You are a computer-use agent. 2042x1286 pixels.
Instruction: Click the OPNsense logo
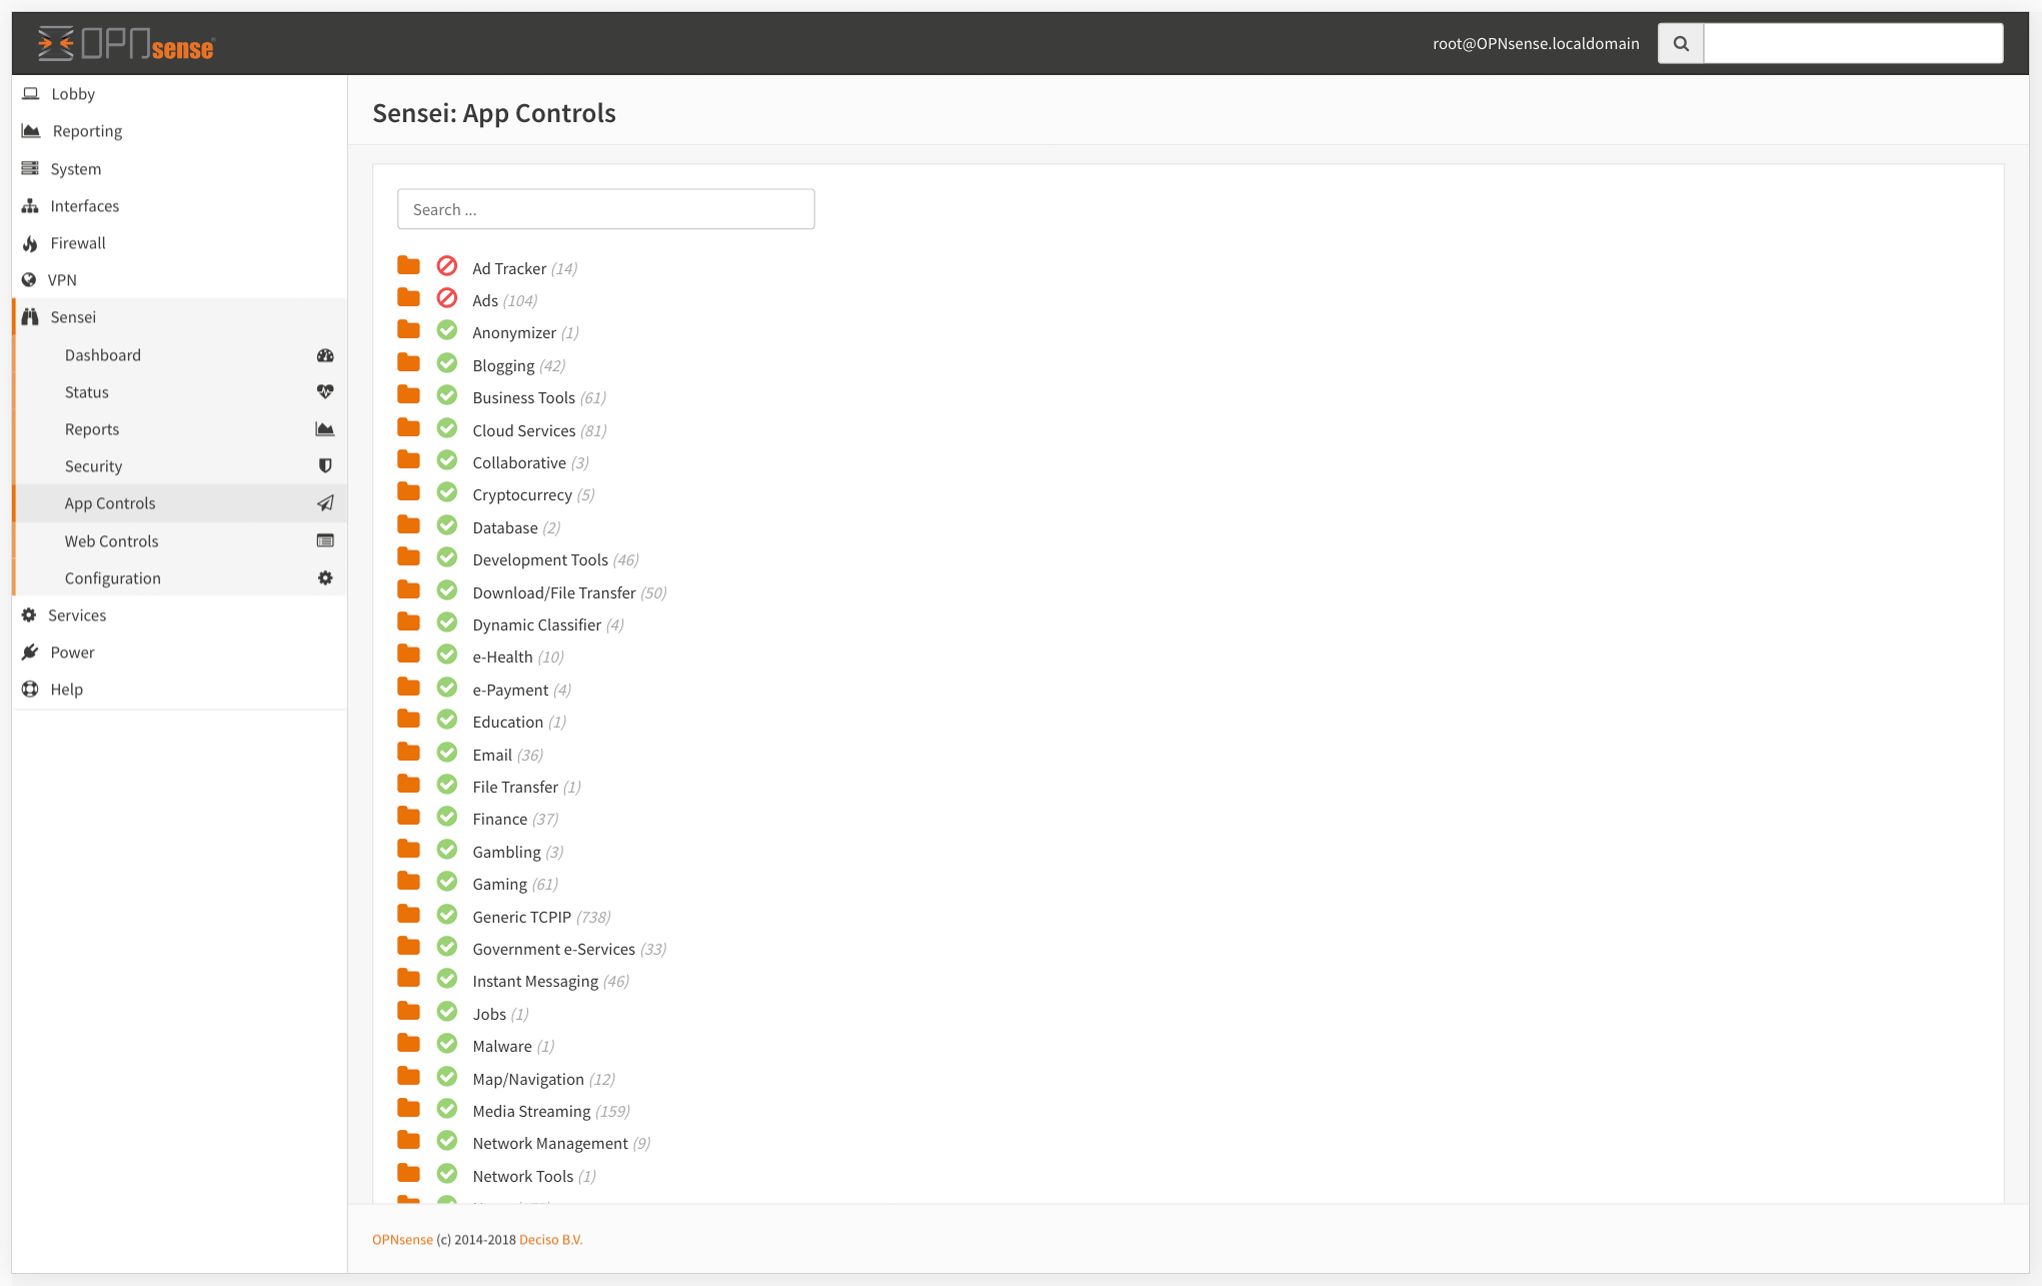click(125, 43)
